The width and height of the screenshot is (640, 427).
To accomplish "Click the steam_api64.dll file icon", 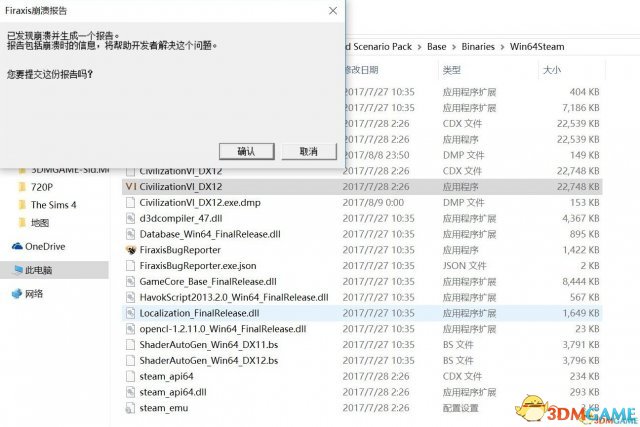I will [x=131, y=392].
